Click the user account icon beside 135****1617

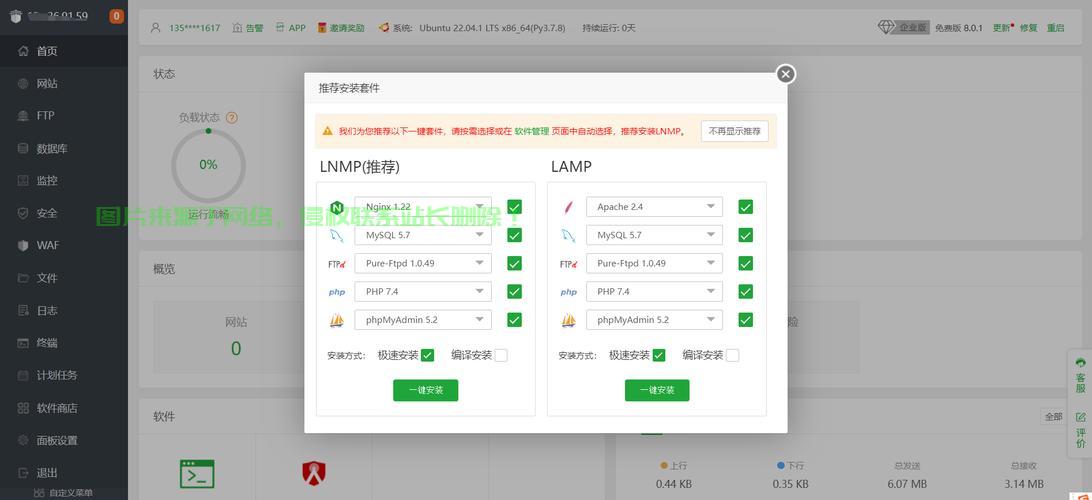pos(156,28)
